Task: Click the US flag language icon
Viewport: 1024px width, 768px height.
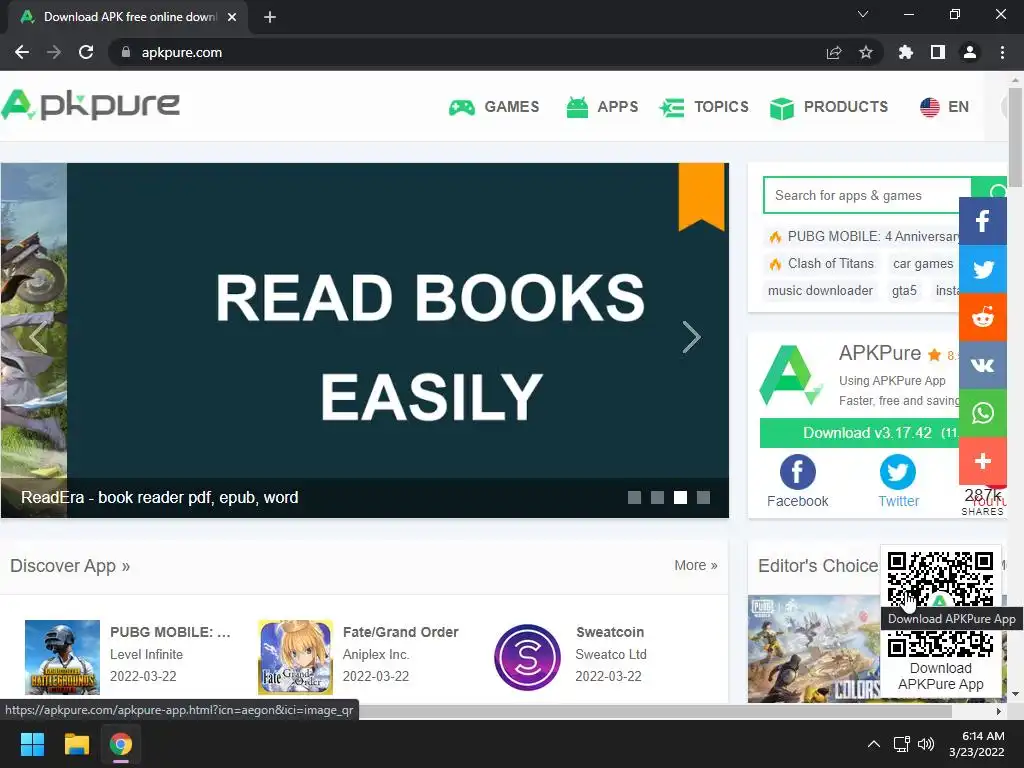Action: pos(929,107)
